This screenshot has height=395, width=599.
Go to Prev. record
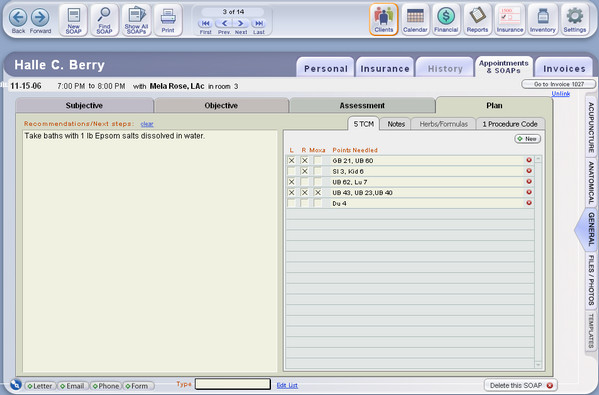click(x=224, y=23)
